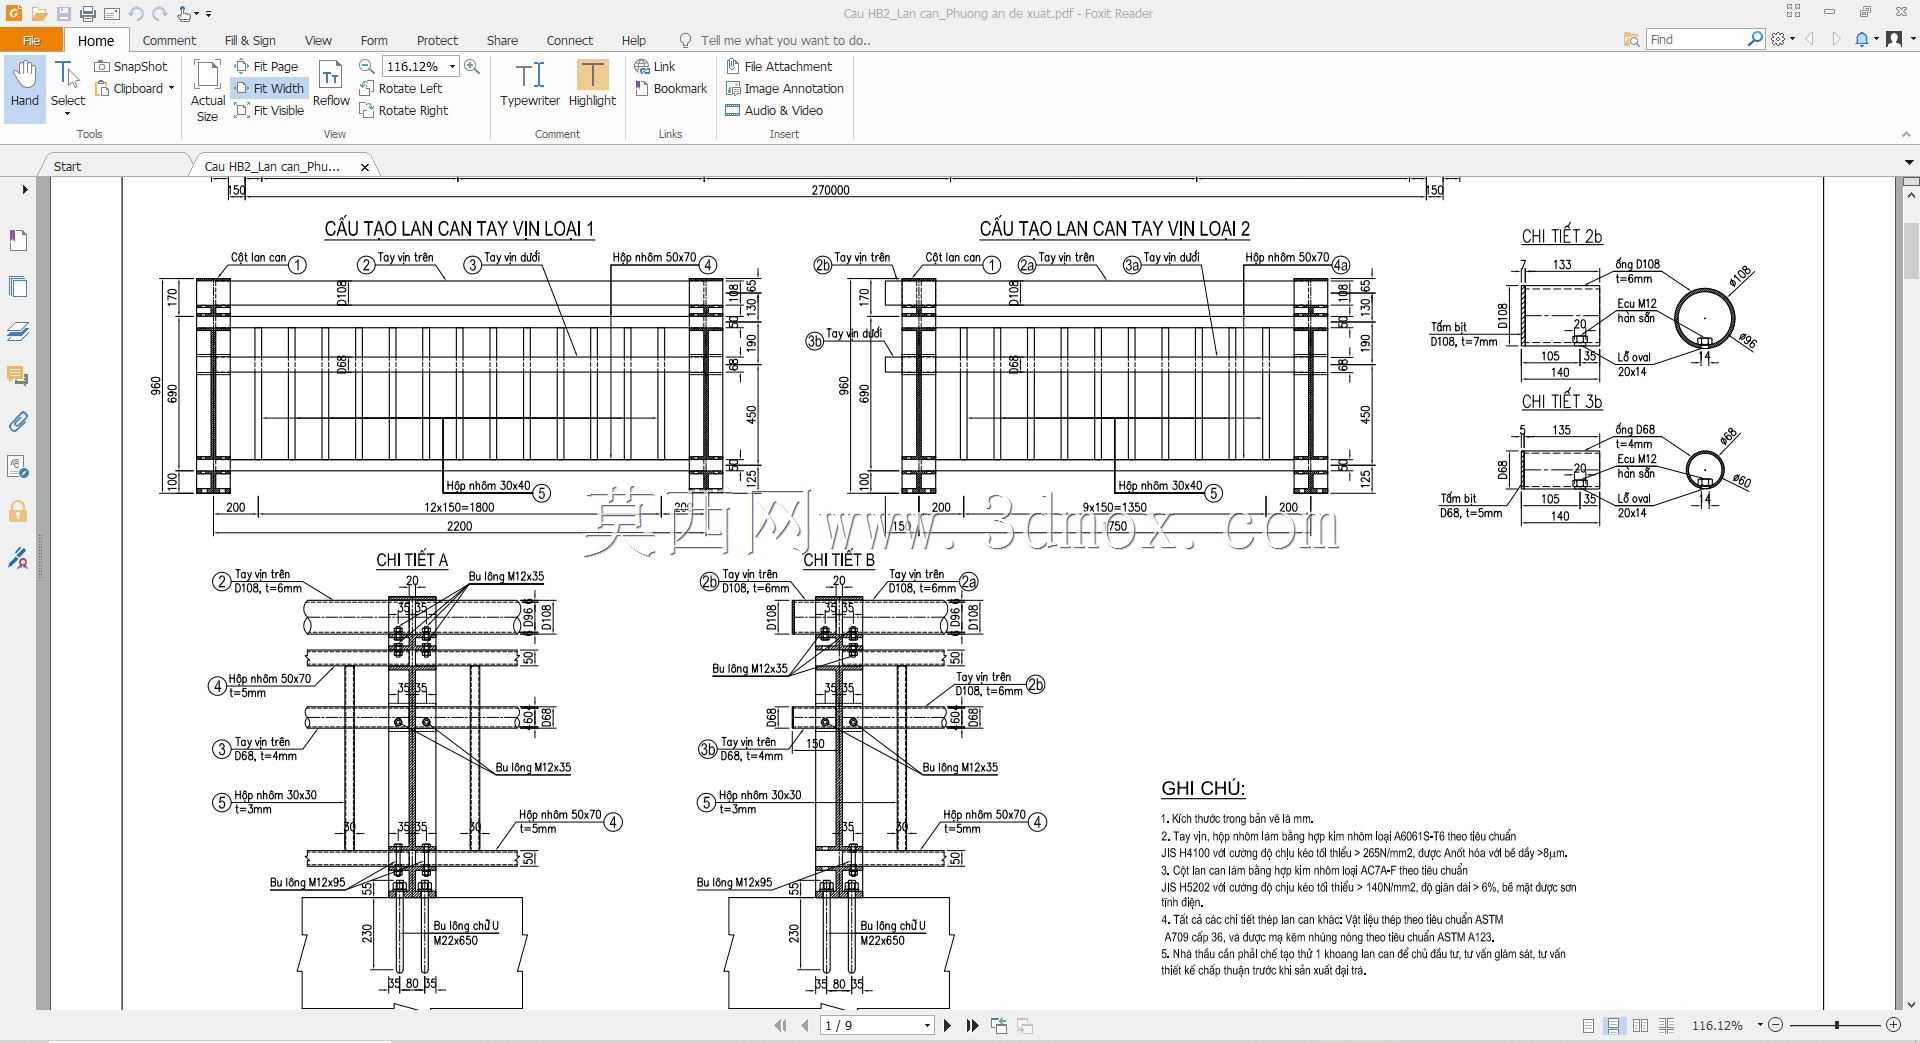Open the Layers side panel
Viewport: 1920px width, 1043px height.
point(18,331)
